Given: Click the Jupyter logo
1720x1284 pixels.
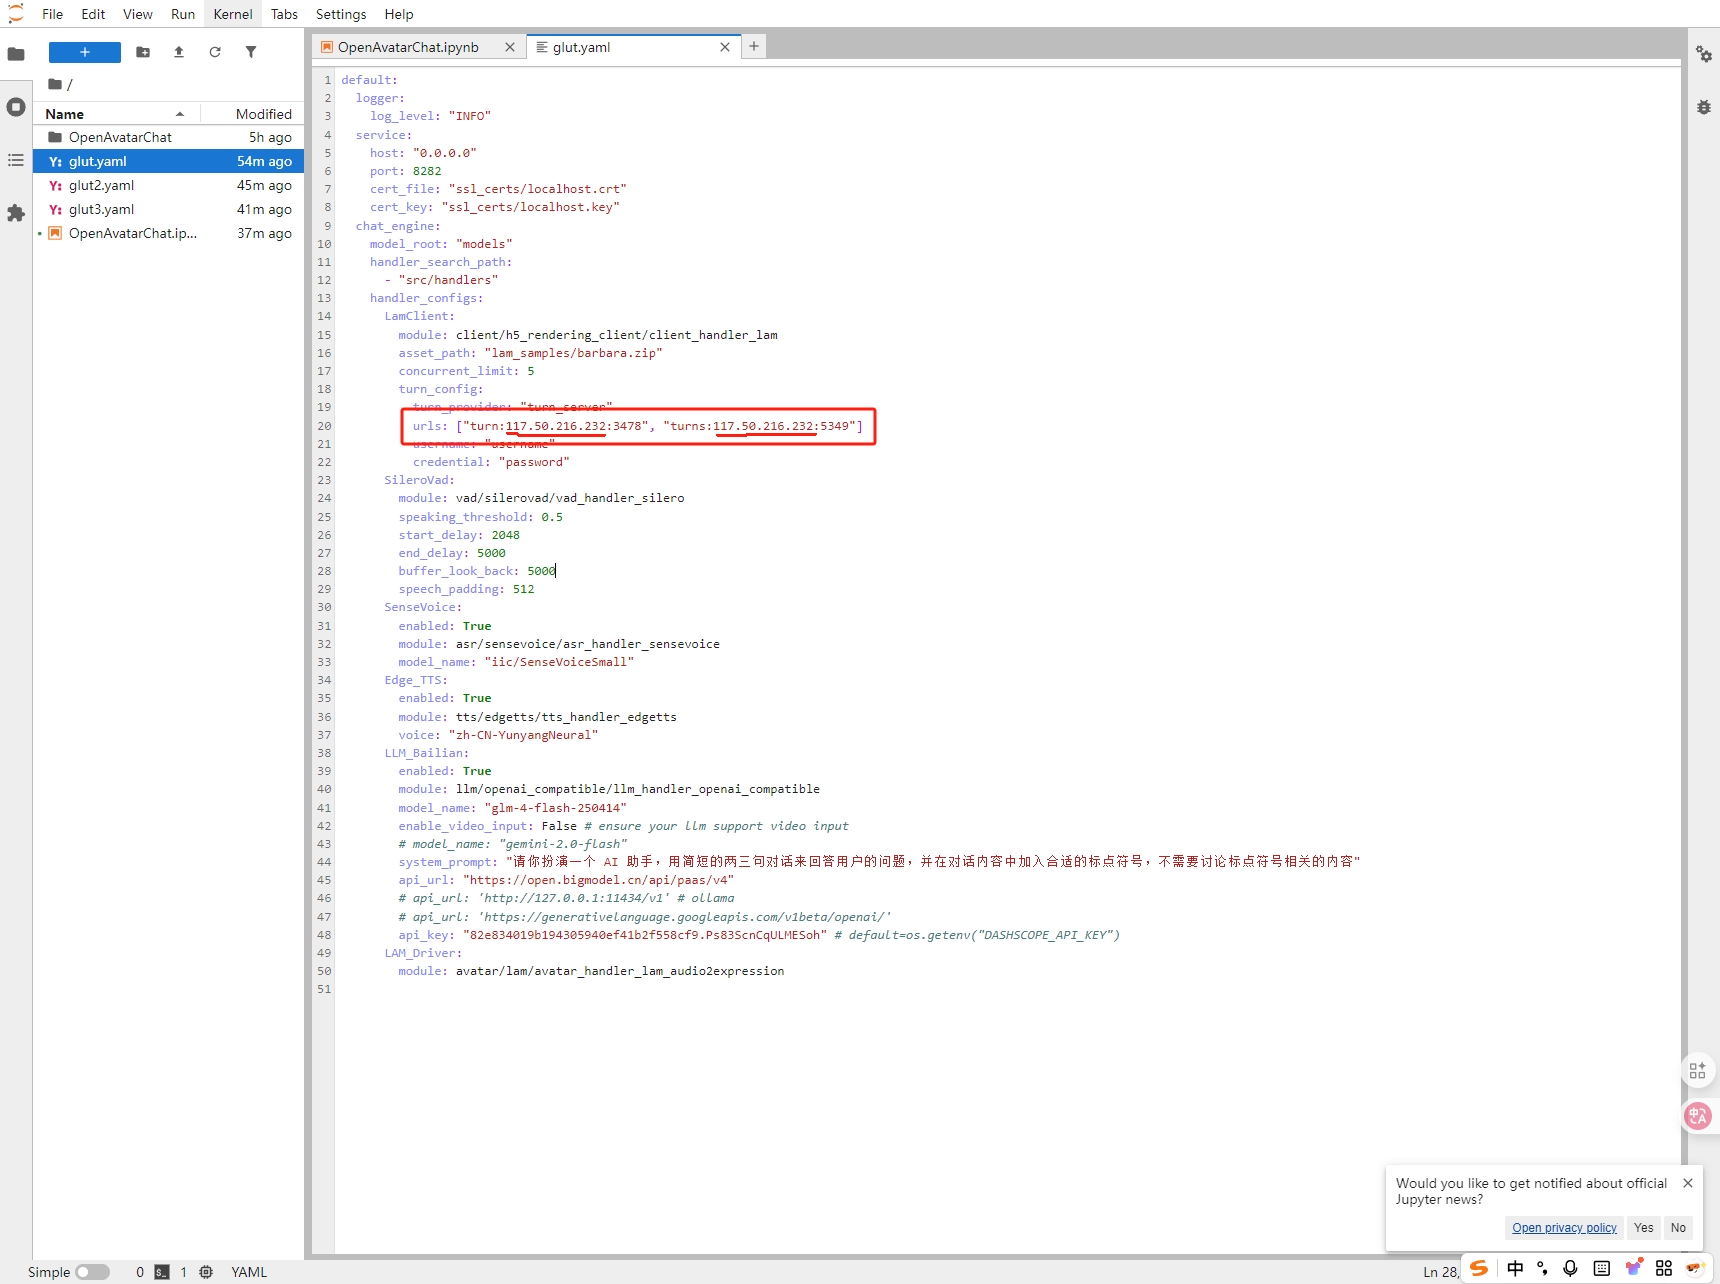Looking at the screenshot, I should [16, 14].
